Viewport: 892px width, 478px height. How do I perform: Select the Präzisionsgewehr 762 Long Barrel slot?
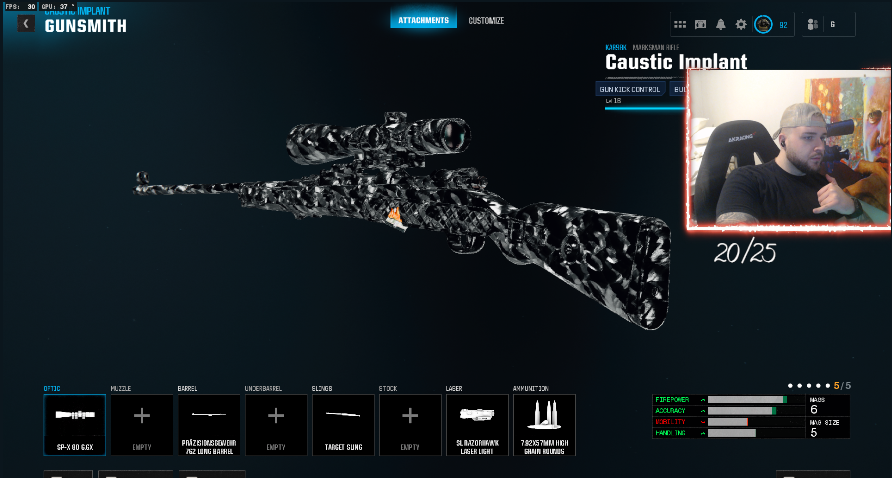point(209,425)
